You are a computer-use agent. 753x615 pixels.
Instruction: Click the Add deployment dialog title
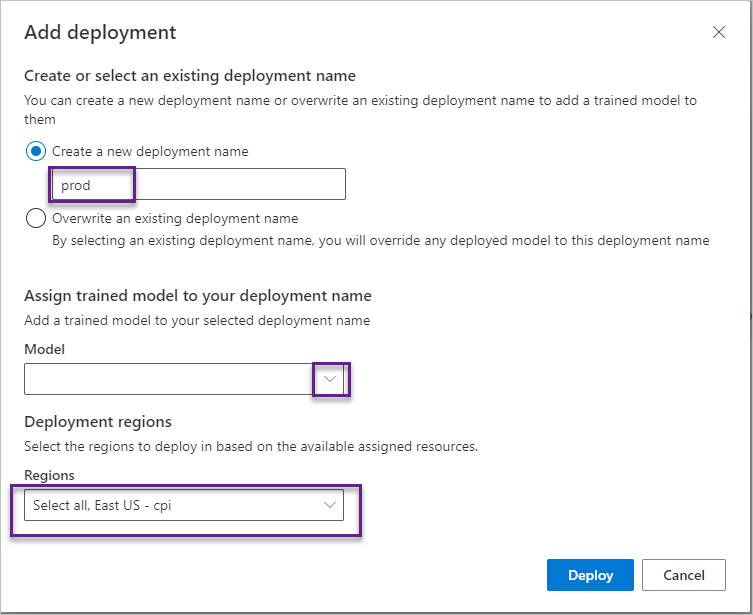click(100, 33)
